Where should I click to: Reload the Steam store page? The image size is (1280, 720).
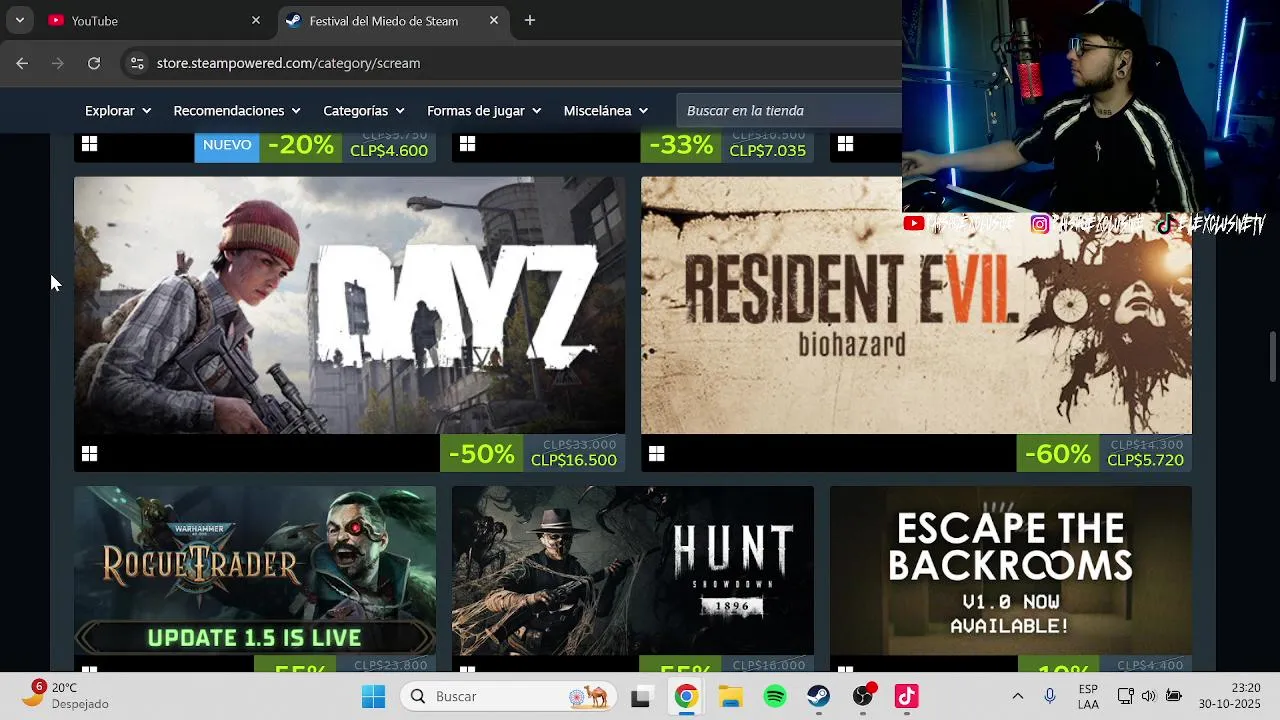pyautogui.click(x=94, y=63)
